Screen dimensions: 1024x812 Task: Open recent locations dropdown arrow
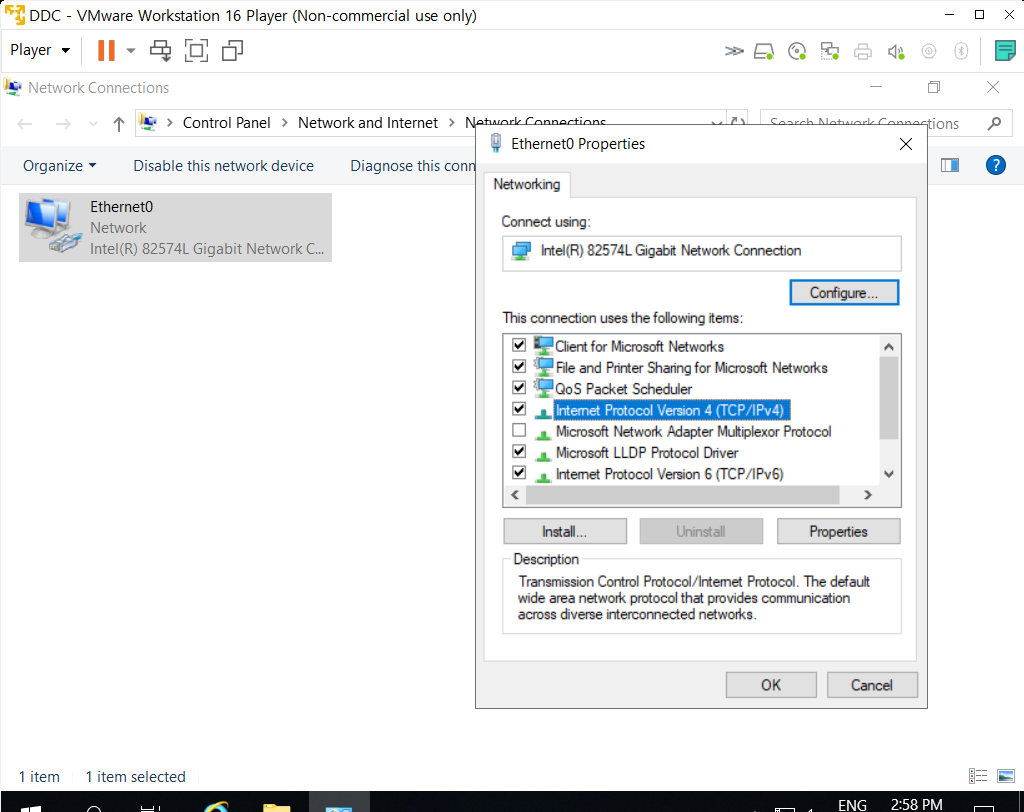pos(93,123)
